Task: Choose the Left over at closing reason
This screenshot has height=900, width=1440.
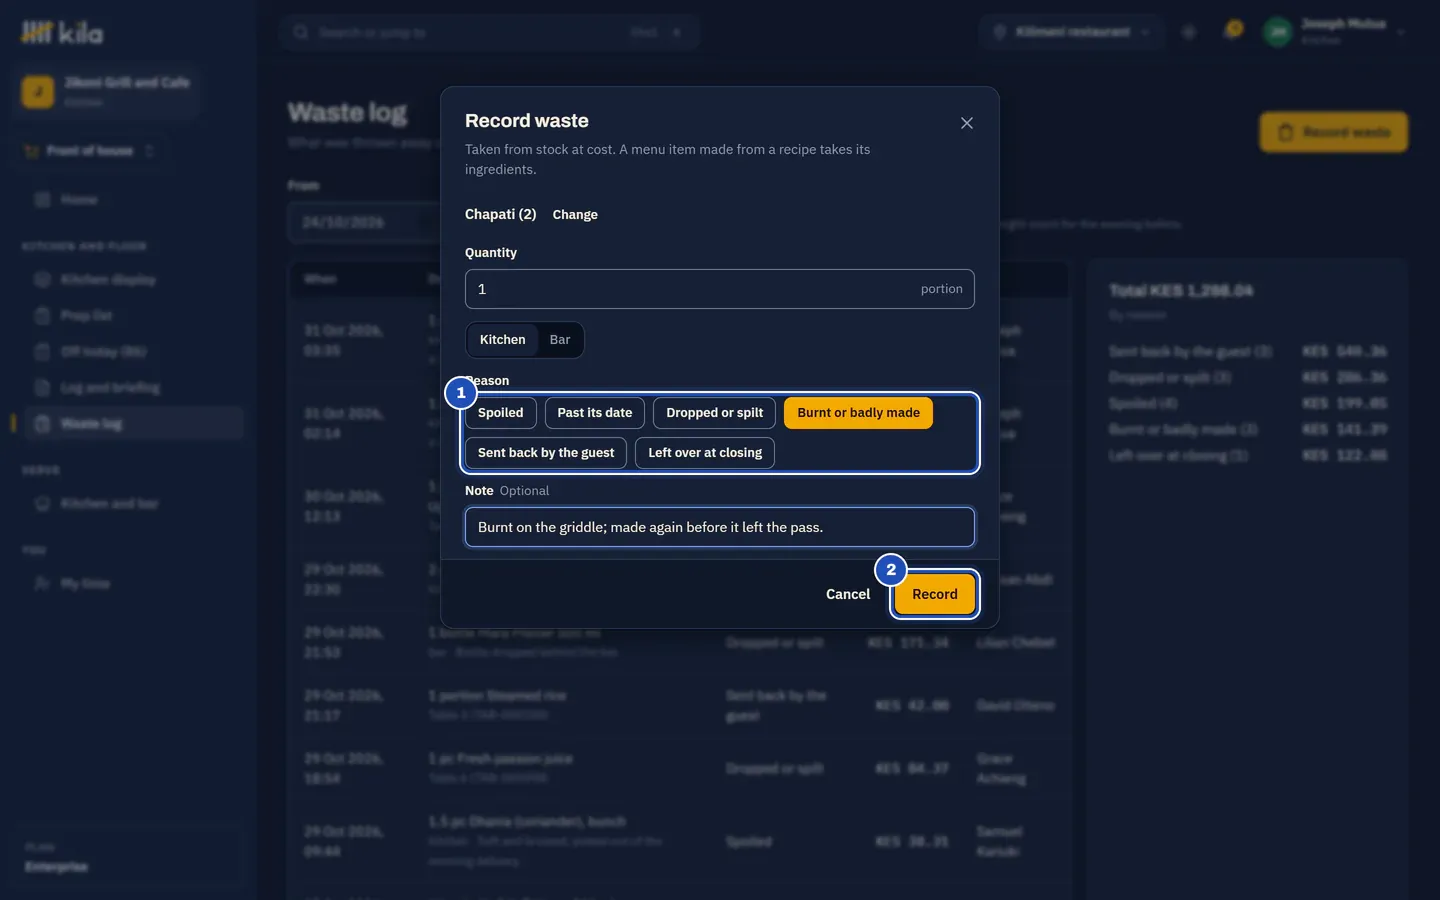Action: click(705, 453)
